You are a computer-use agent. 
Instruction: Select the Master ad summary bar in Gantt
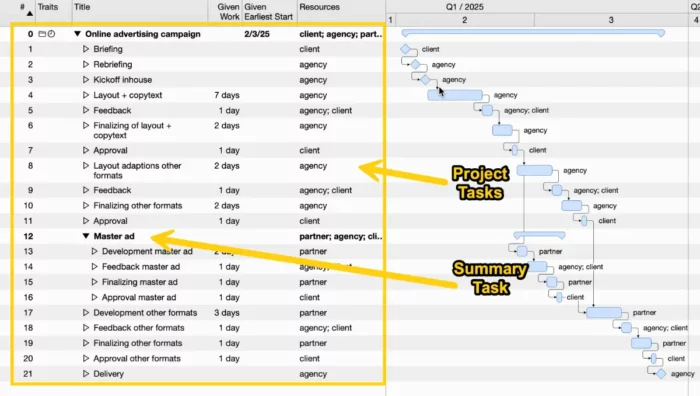(539, 234)
